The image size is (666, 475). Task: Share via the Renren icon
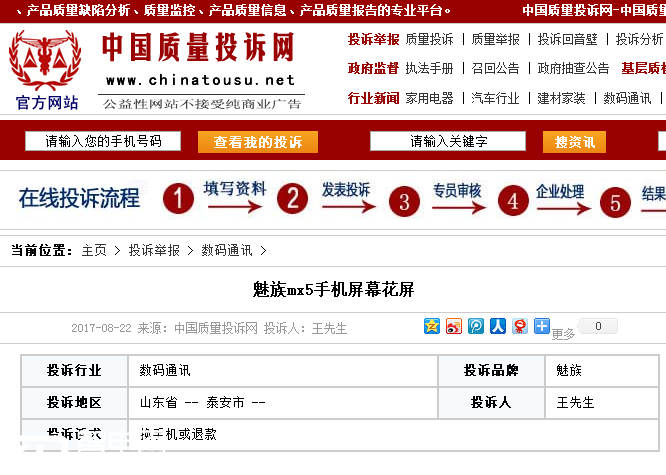click(x=498, y=326)
